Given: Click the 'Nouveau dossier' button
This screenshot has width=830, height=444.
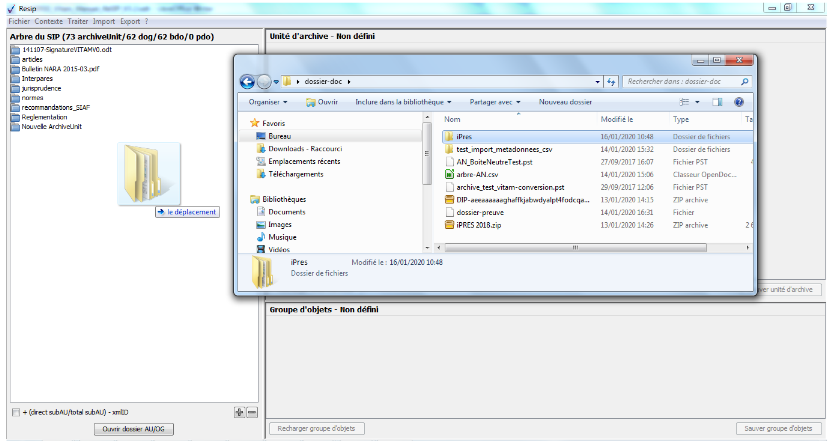Looking at the screenshot, I should 566,102.
